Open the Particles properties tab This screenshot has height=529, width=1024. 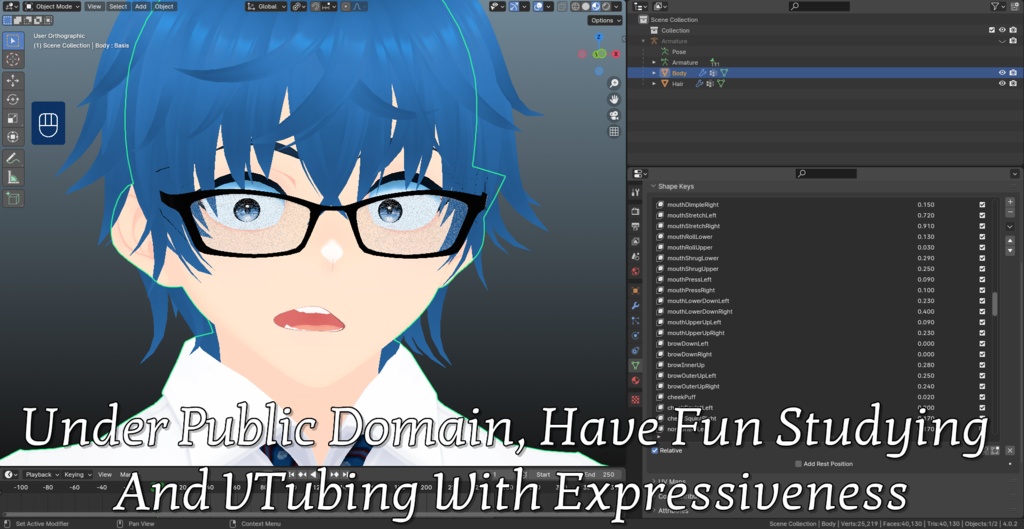click(x=635, y=321)
